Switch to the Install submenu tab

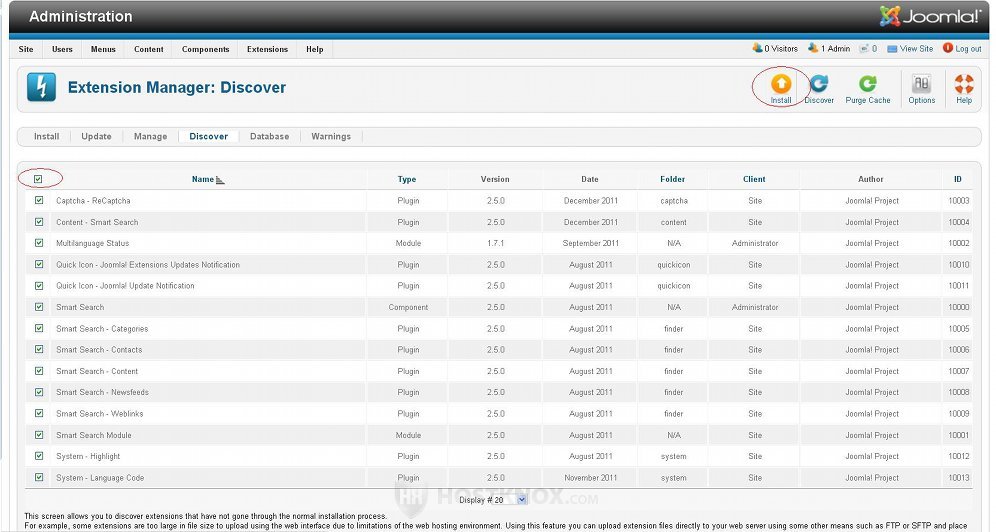click(46, 136)
